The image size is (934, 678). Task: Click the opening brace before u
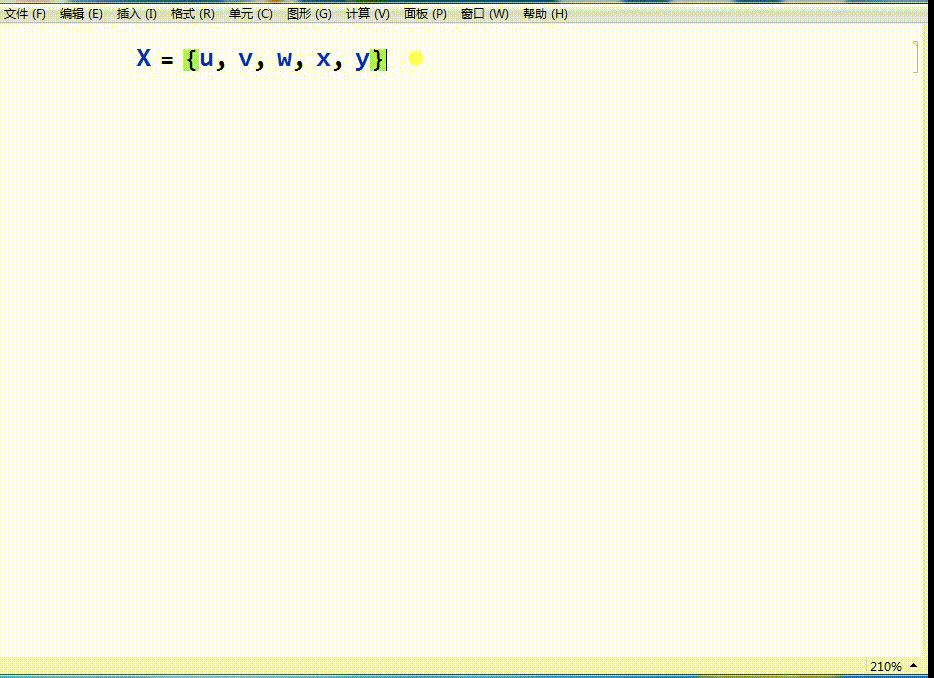click(191, 59)
